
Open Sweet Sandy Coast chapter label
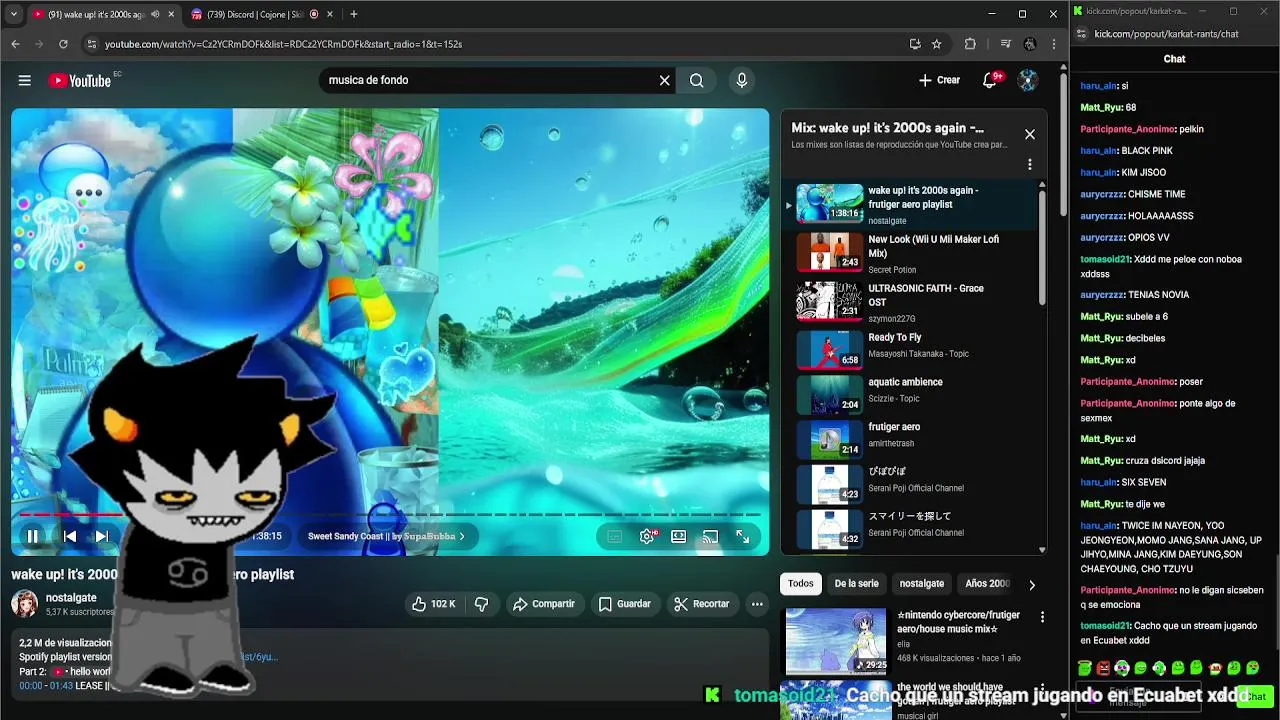[386, 536]
